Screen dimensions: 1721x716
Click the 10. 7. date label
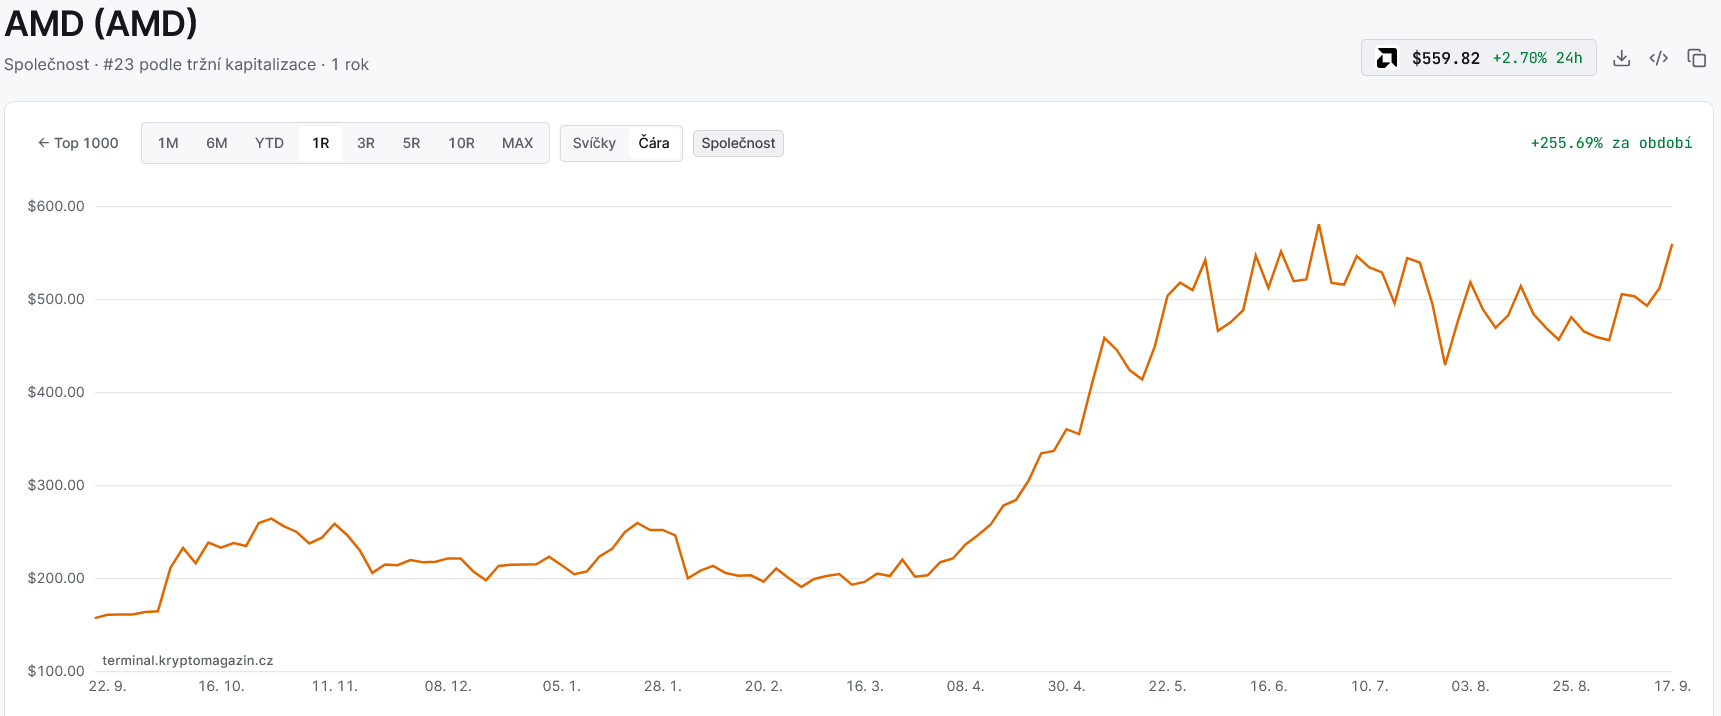(1370, 686)
